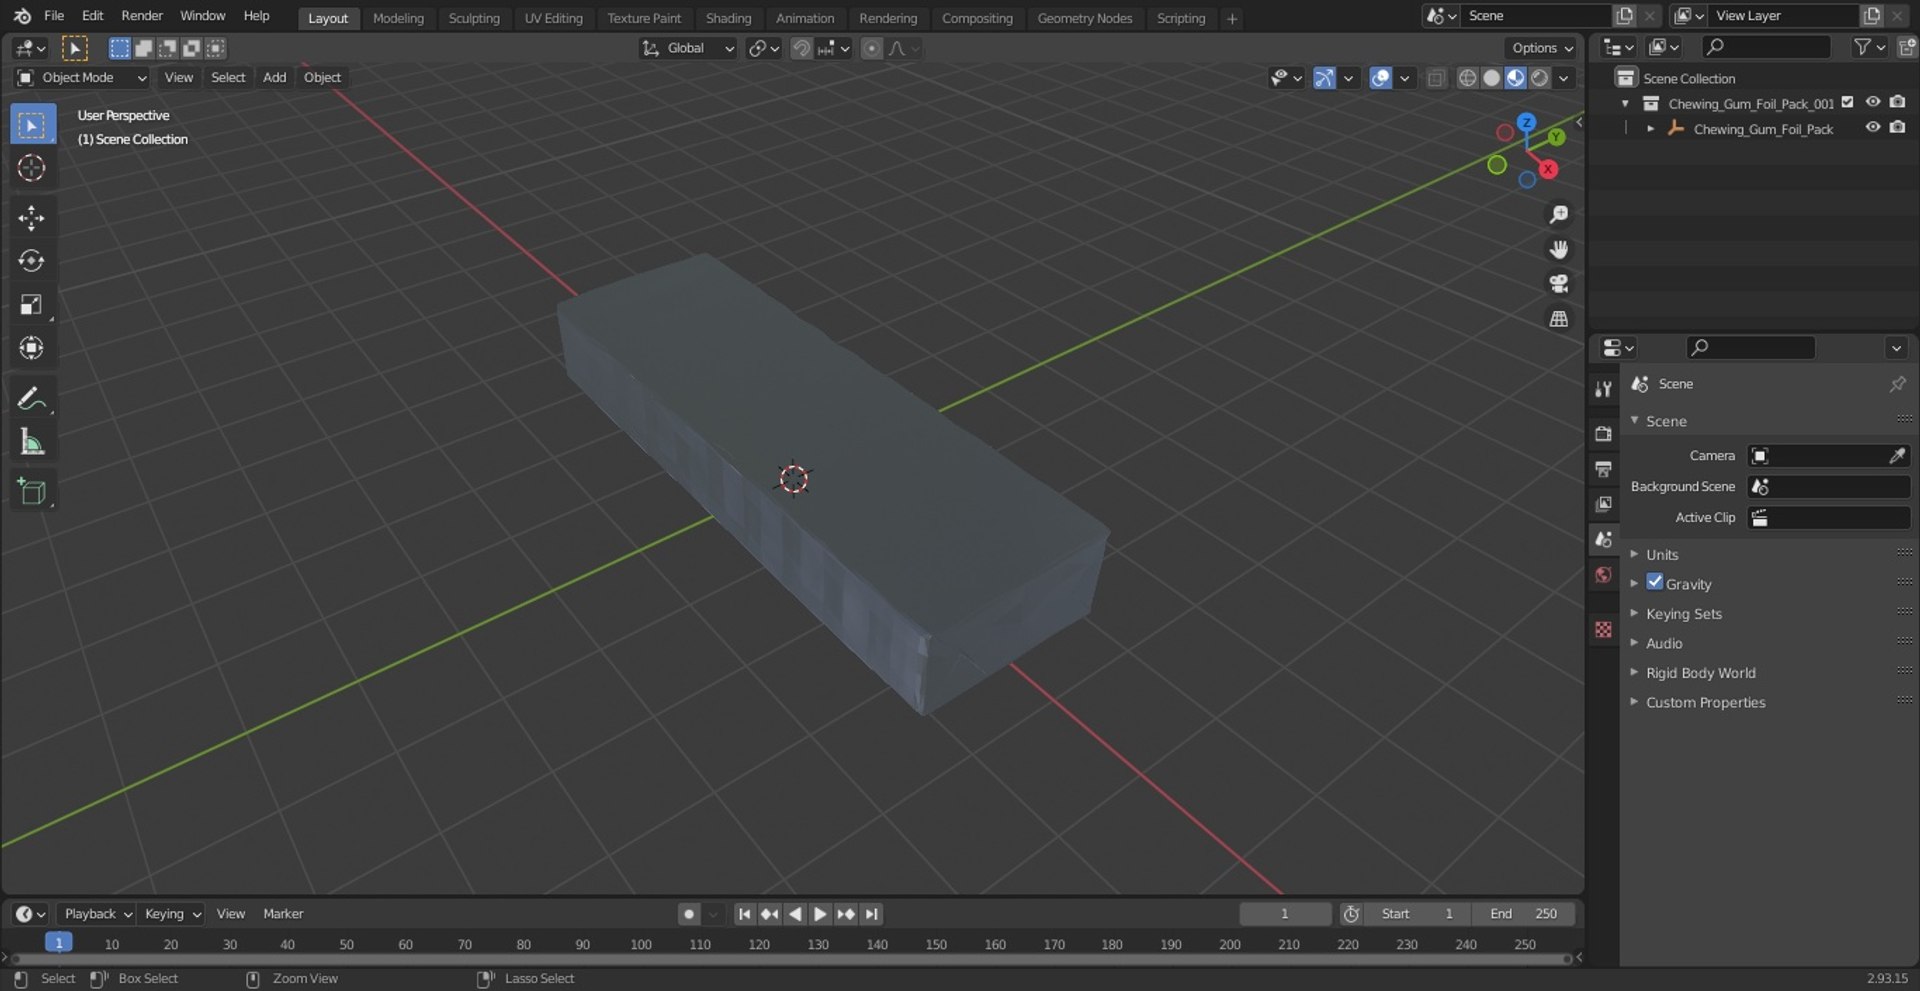The image size is (1920, 991).
Task: Toggle viewport X-Ray mode
Action: (x=1436, y=78)
